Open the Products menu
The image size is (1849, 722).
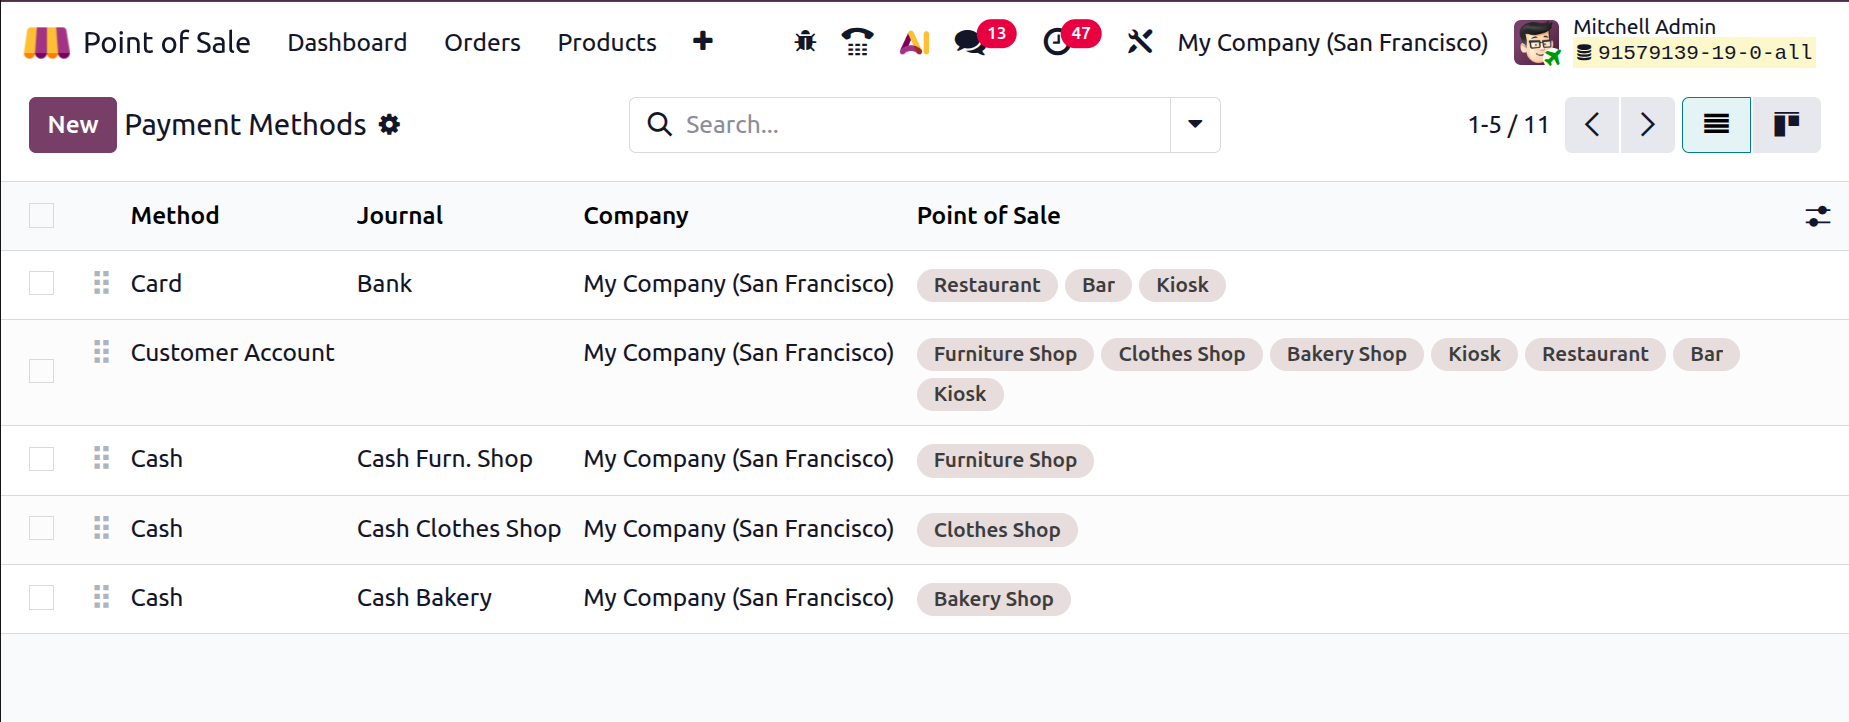[607, 42]
